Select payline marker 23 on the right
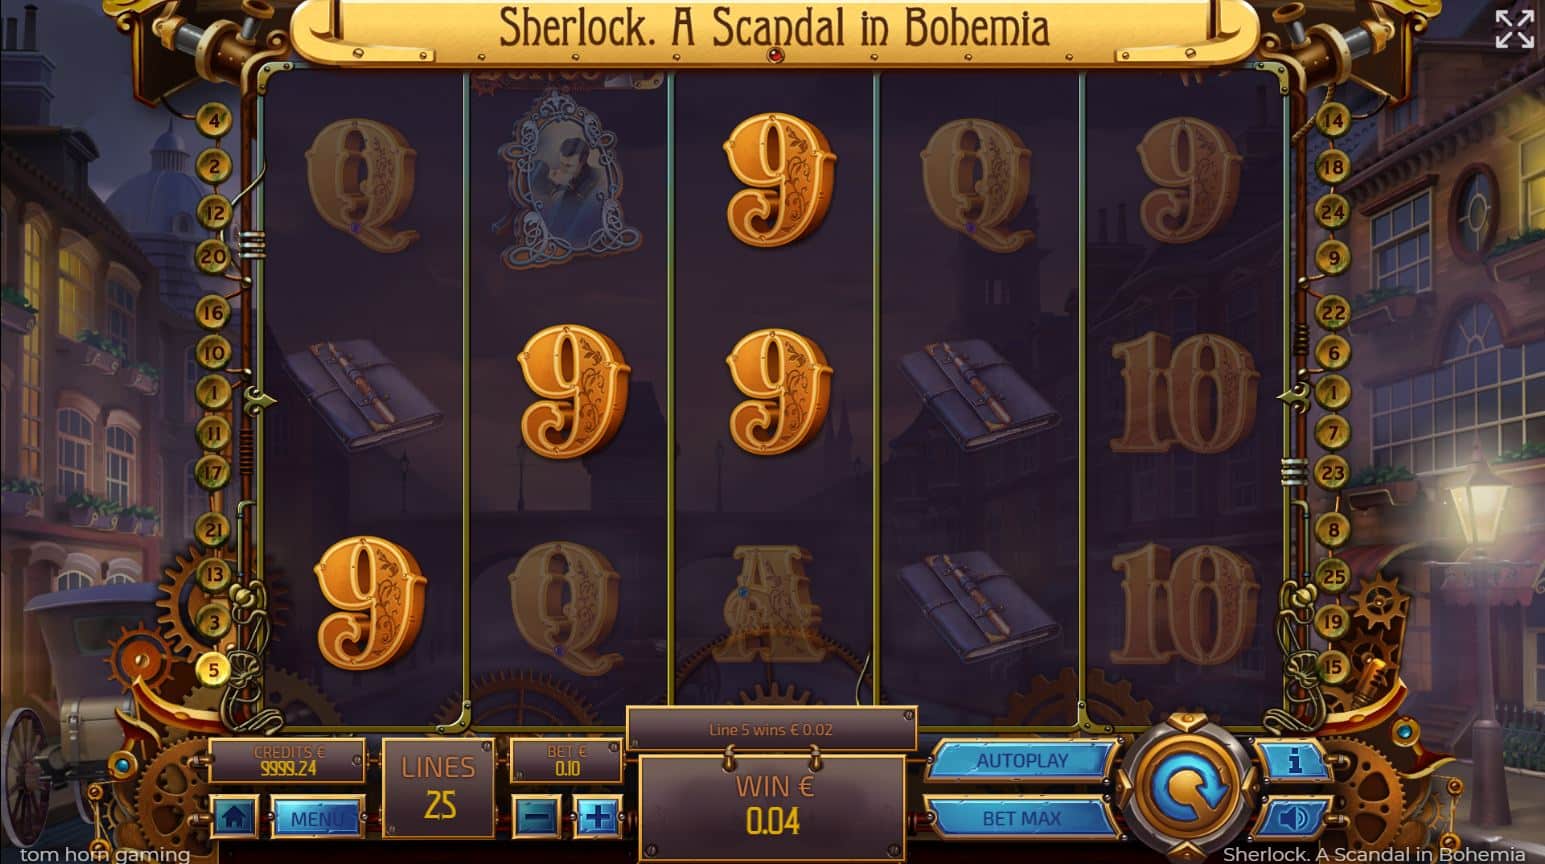 pyautogui.click(x=1333, y=472)
